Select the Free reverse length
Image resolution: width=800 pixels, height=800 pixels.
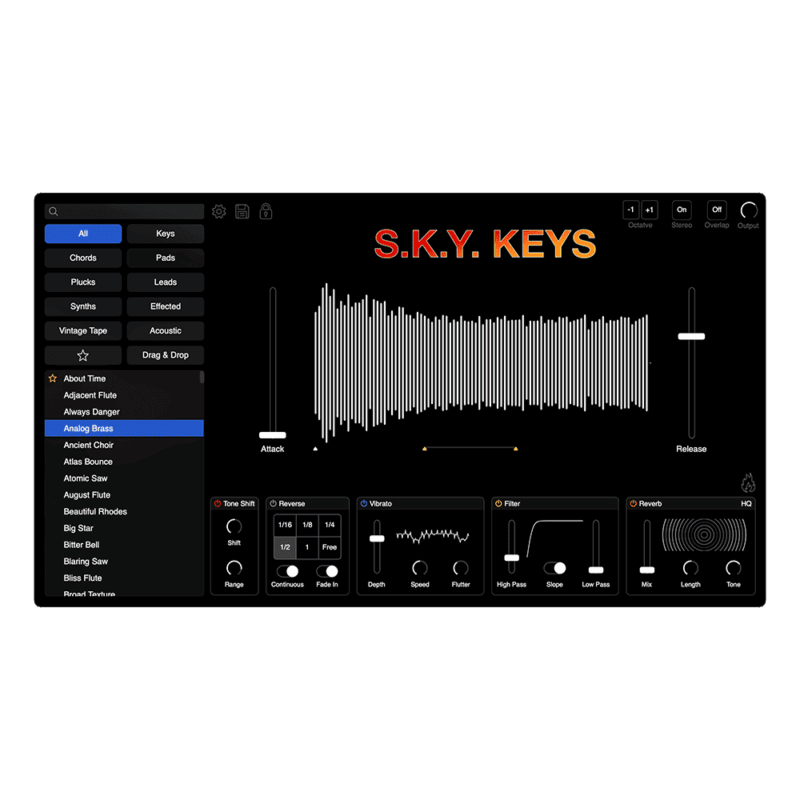tap(330, 547)
